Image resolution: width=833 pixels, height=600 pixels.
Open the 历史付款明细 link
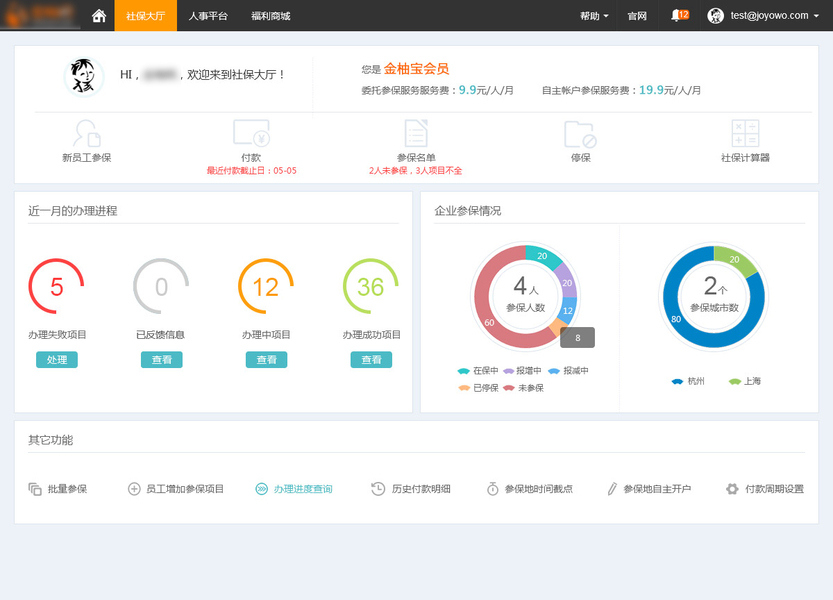click(421, 489)
